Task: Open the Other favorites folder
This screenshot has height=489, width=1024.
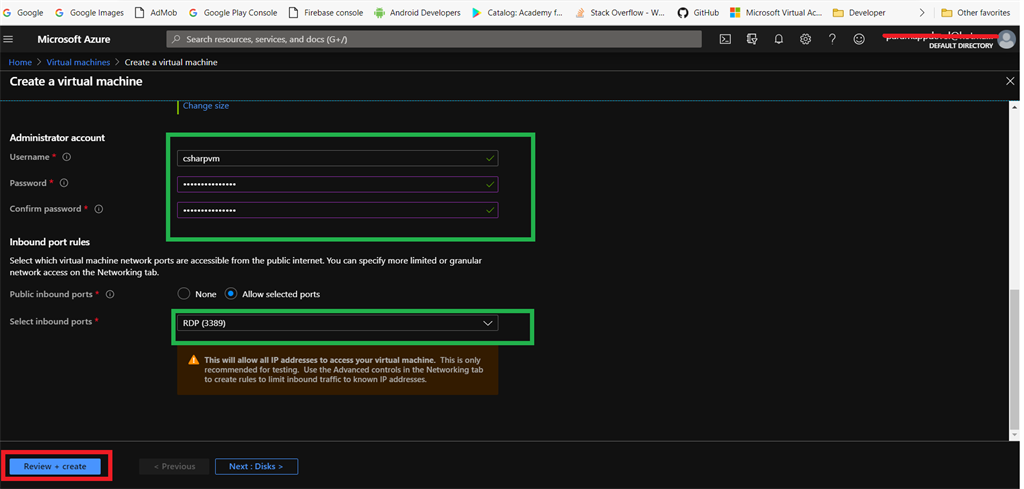Action: click(x=976, y=12)
